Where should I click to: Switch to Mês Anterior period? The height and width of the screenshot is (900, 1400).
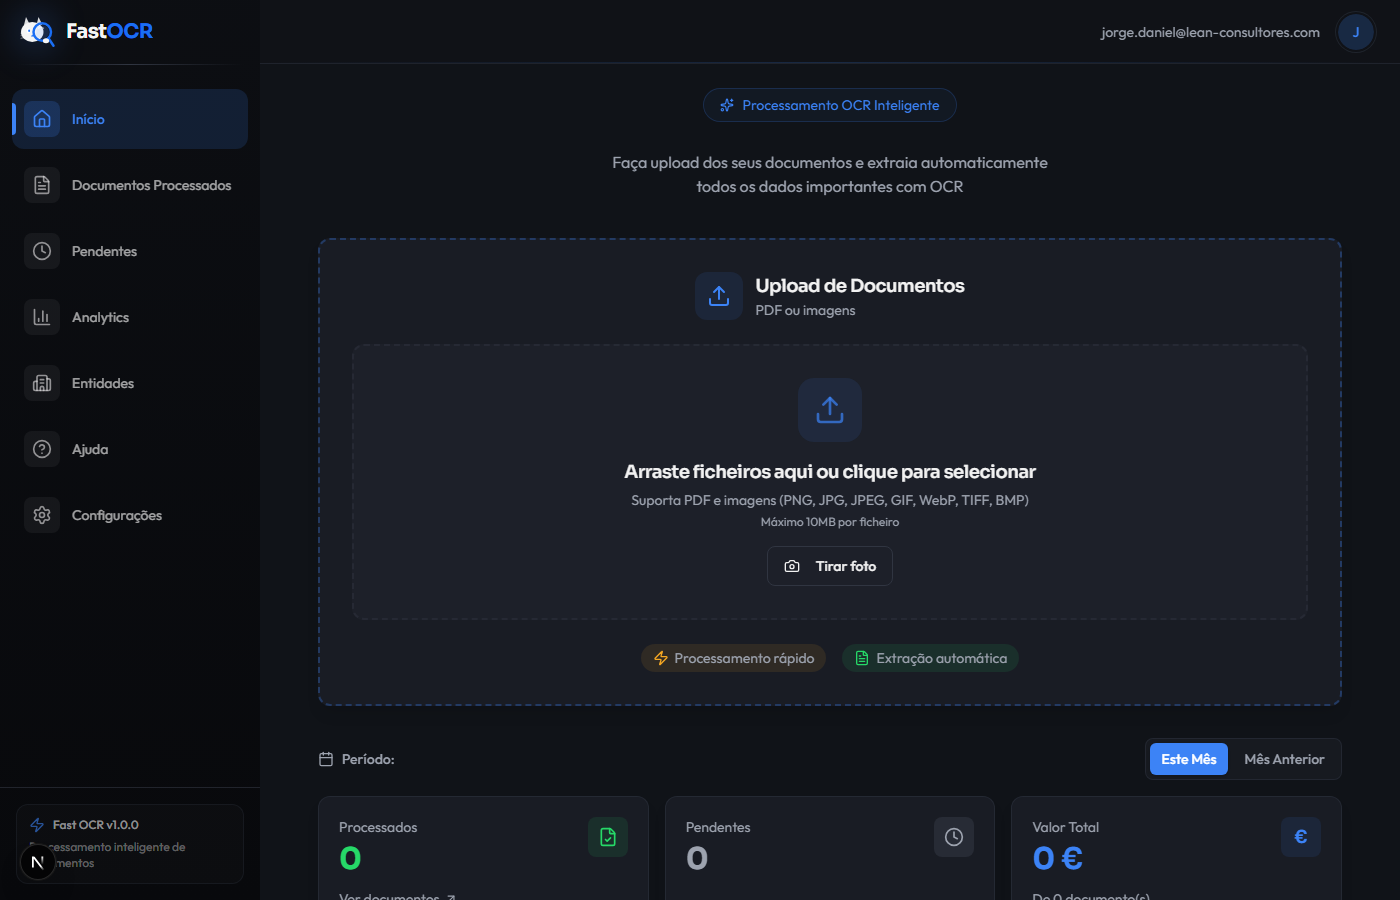[1284, 759]
